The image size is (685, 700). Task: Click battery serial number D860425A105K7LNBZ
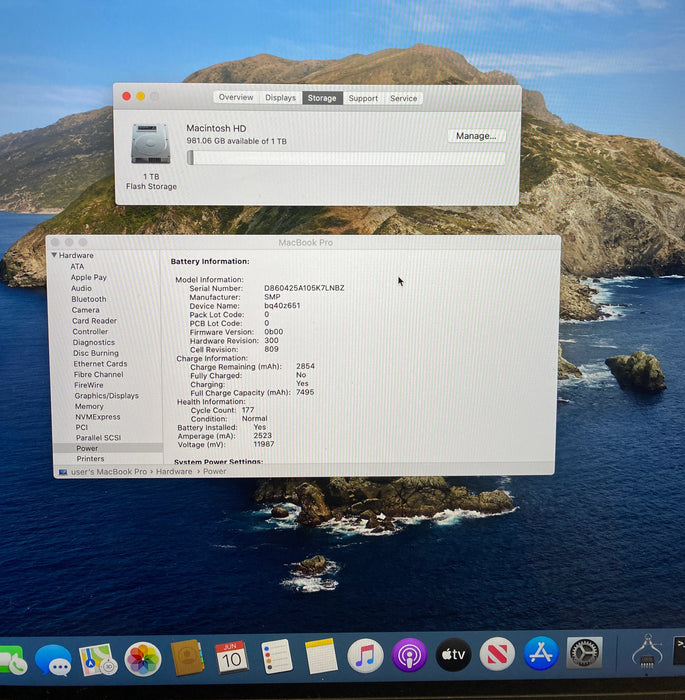click(304, 288)
